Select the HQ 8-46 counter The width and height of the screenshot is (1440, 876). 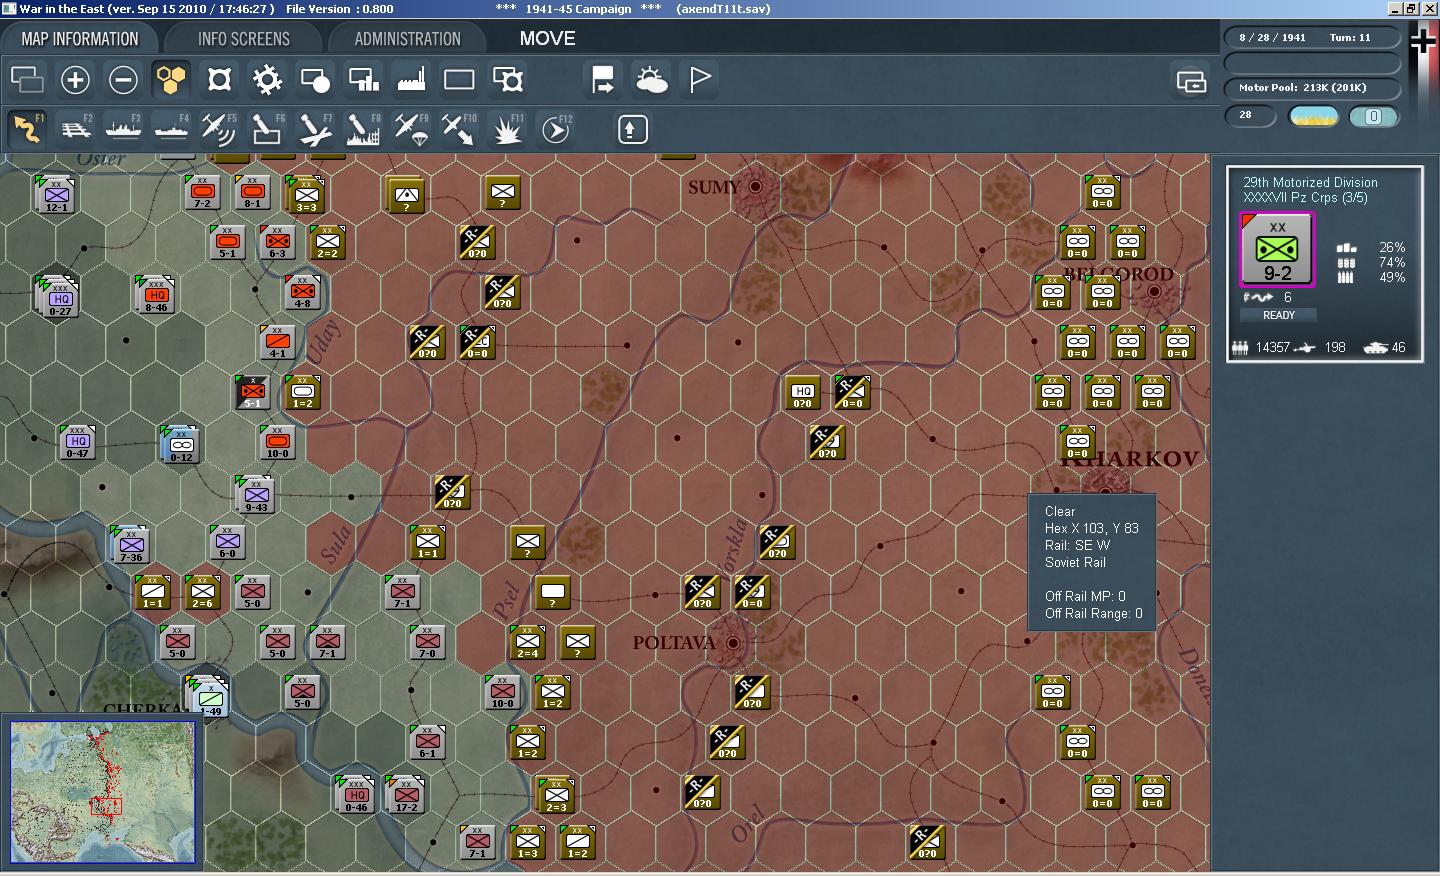click(x=157, y=295)
